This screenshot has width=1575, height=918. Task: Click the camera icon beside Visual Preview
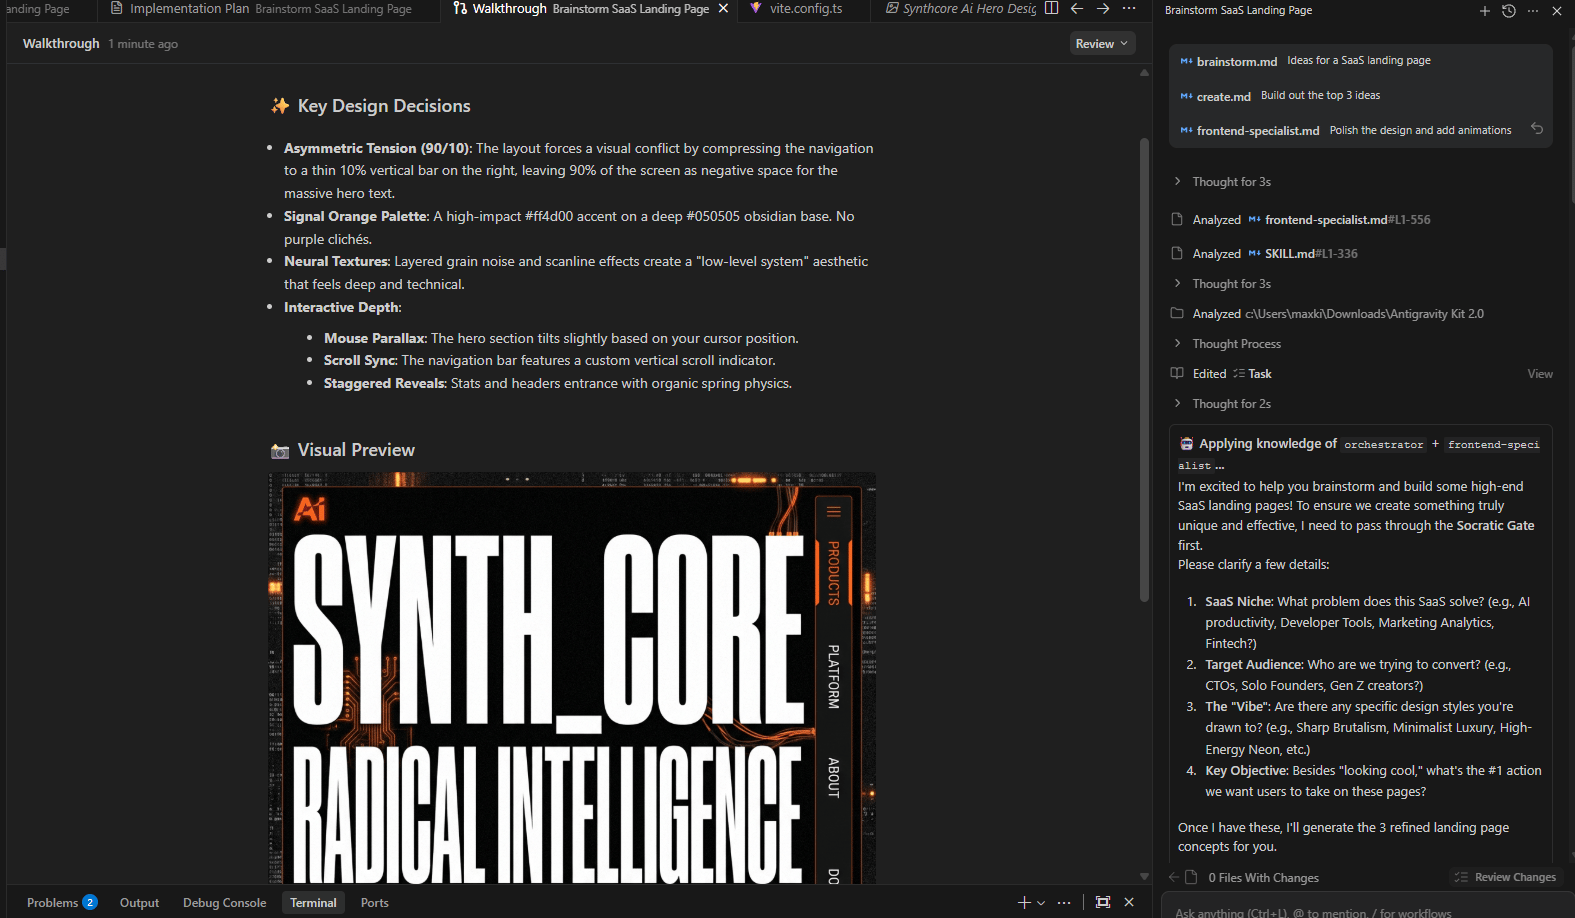[x=280, y=451]
